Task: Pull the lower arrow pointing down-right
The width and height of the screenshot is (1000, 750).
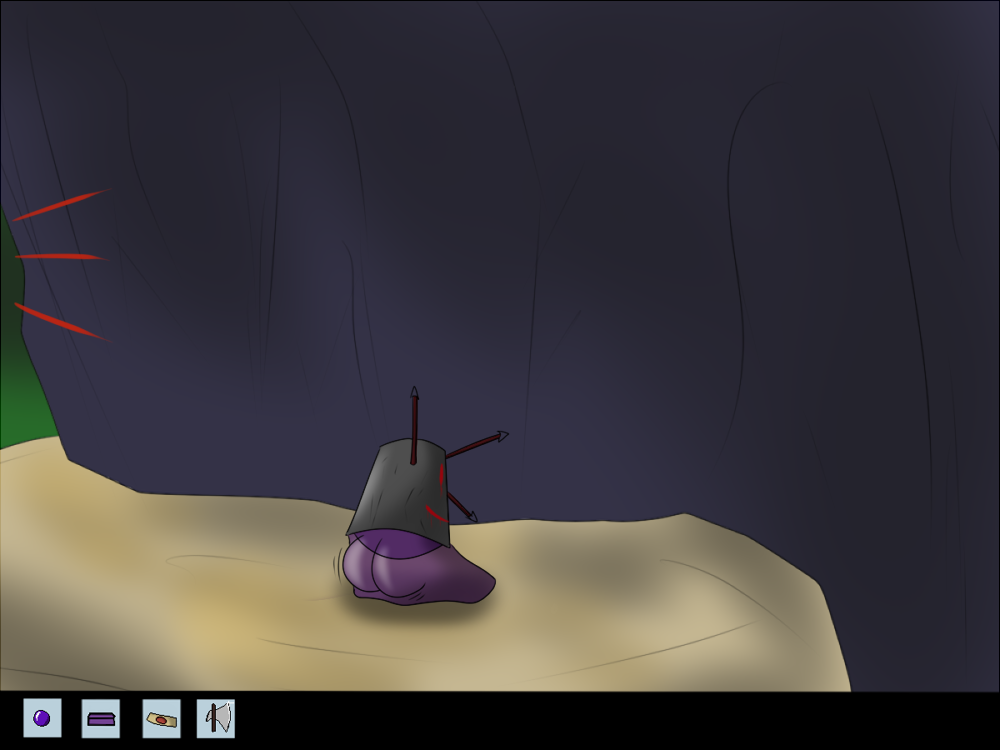Action: (x=460, y=506)
